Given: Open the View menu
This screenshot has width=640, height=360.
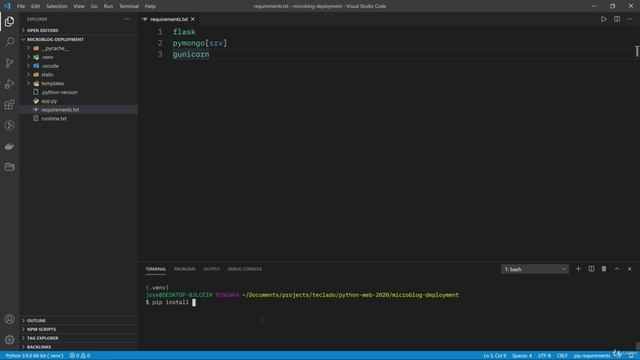Looking at the screenshot, I should pos(79,6).
